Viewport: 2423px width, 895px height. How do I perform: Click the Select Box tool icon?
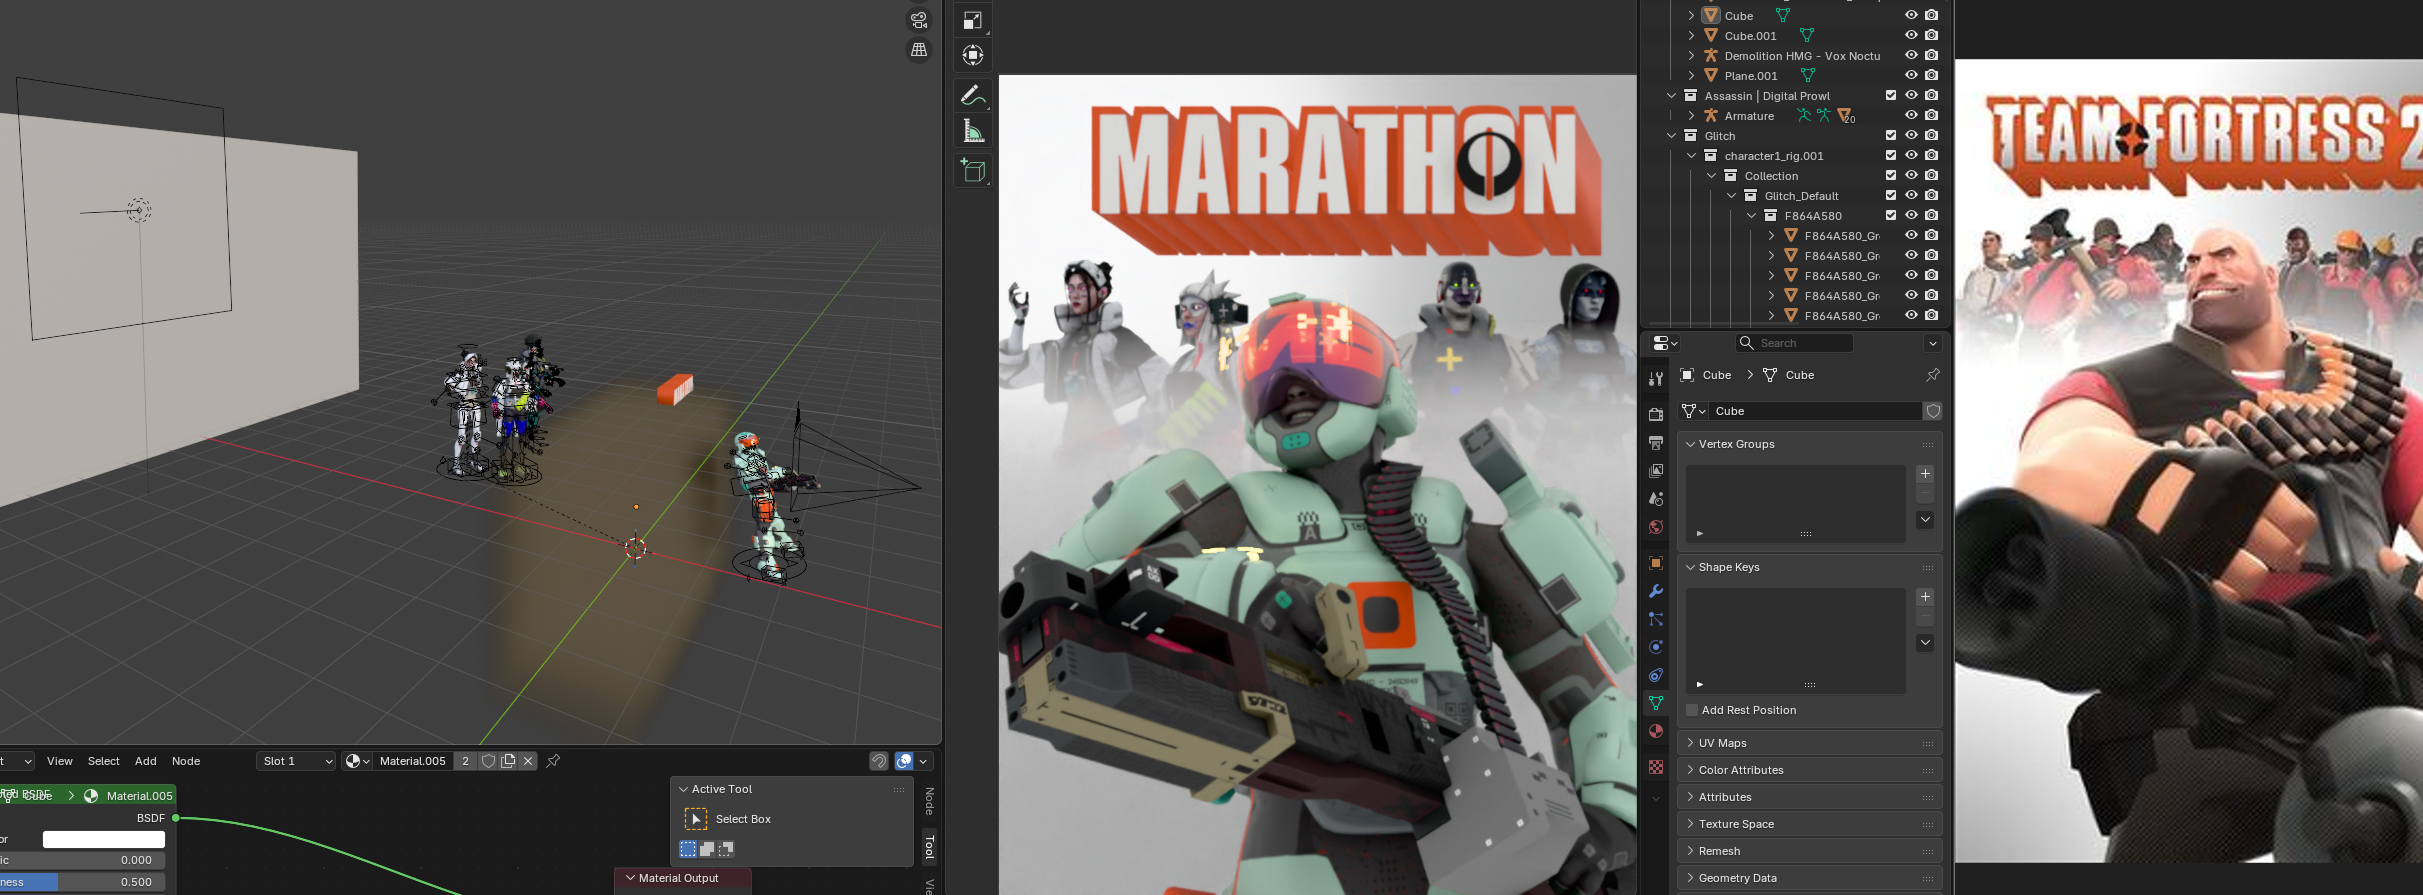coord(695,819)
